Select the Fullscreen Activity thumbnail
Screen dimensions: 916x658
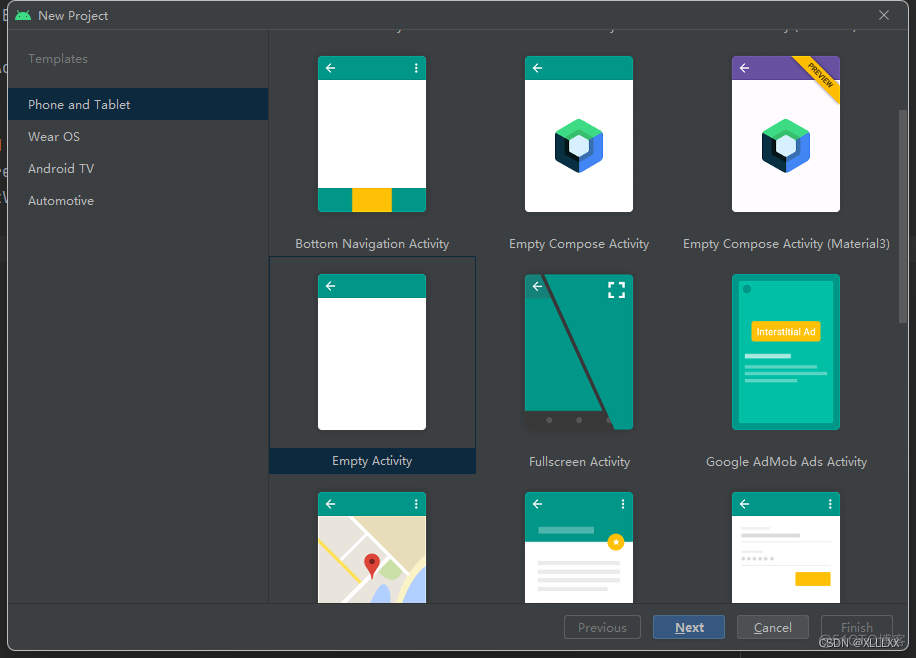[578, 352]
